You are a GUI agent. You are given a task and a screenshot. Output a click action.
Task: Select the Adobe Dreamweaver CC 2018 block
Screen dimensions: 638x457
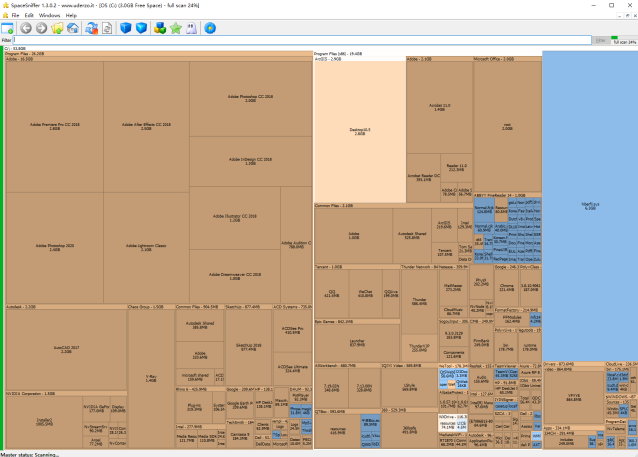click(235, 276)
